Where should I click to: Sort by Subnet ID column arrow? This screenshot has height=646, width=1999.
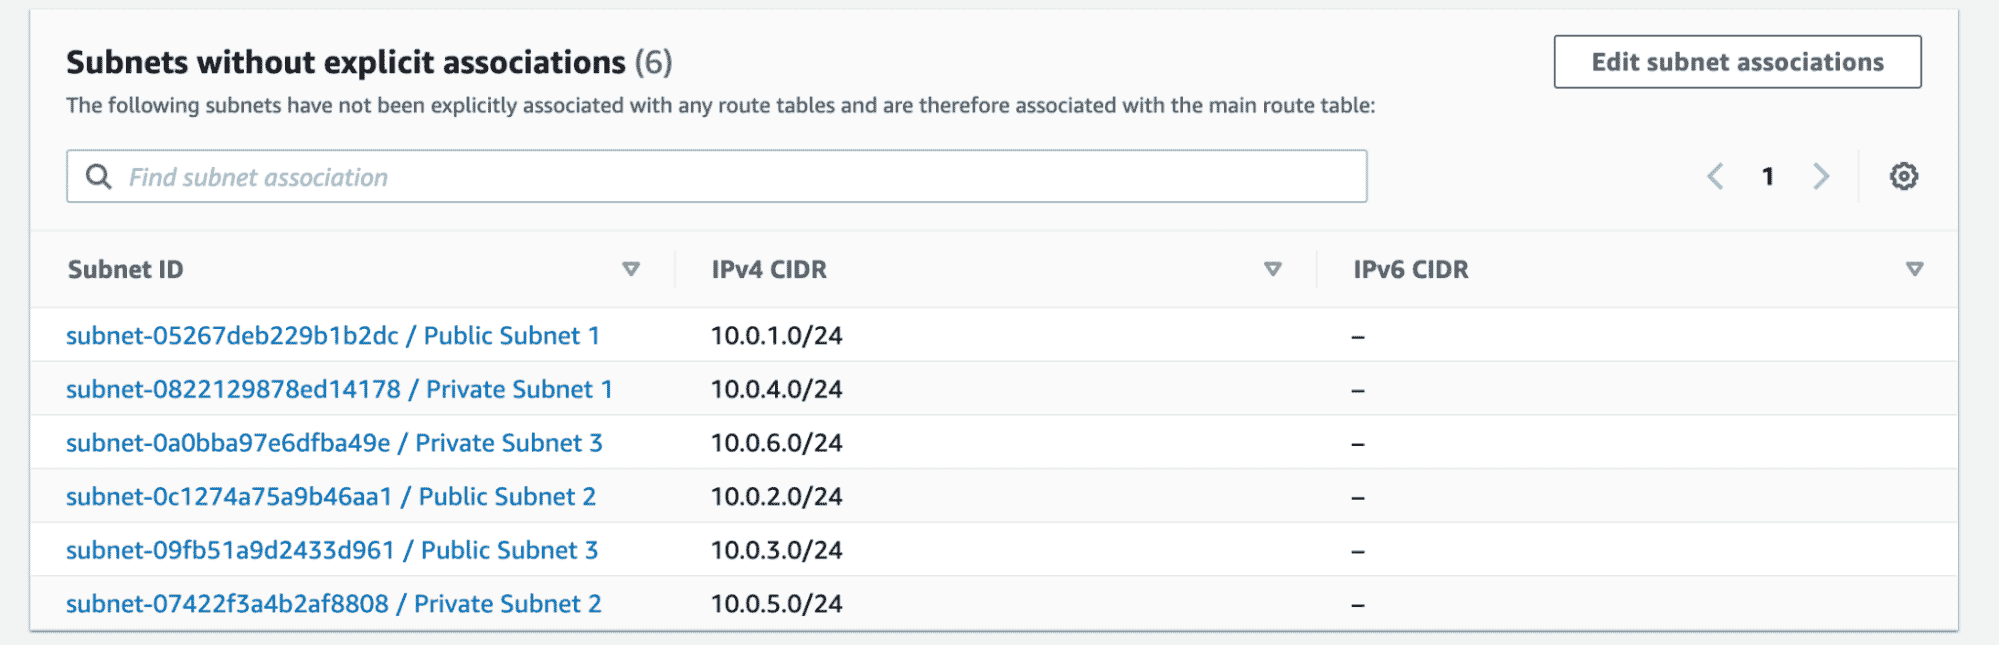coord(631,269)
